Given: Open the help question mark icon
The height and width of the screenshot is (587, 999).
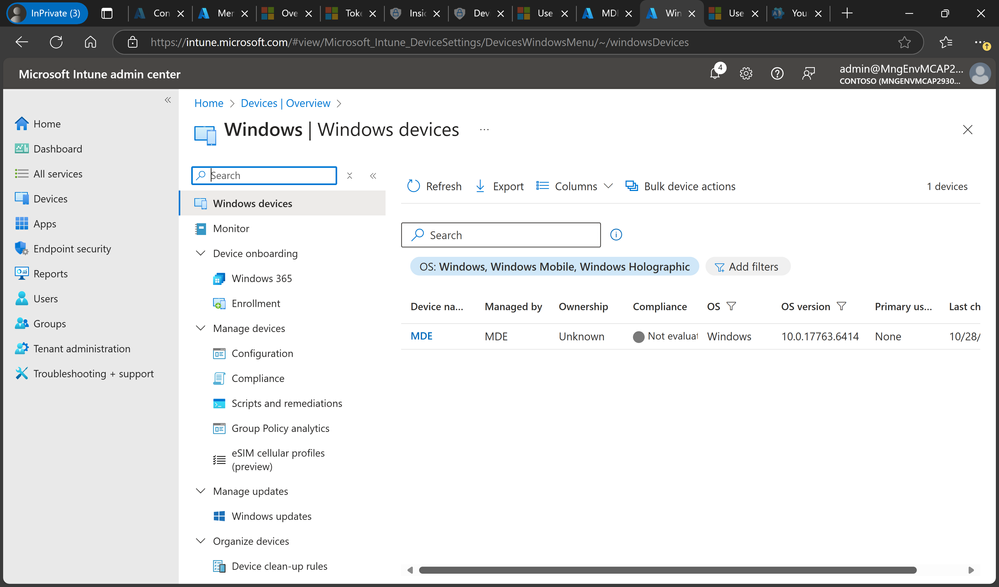Looking at the screenshot, I should pyautogui.click(x=777, y=74).
